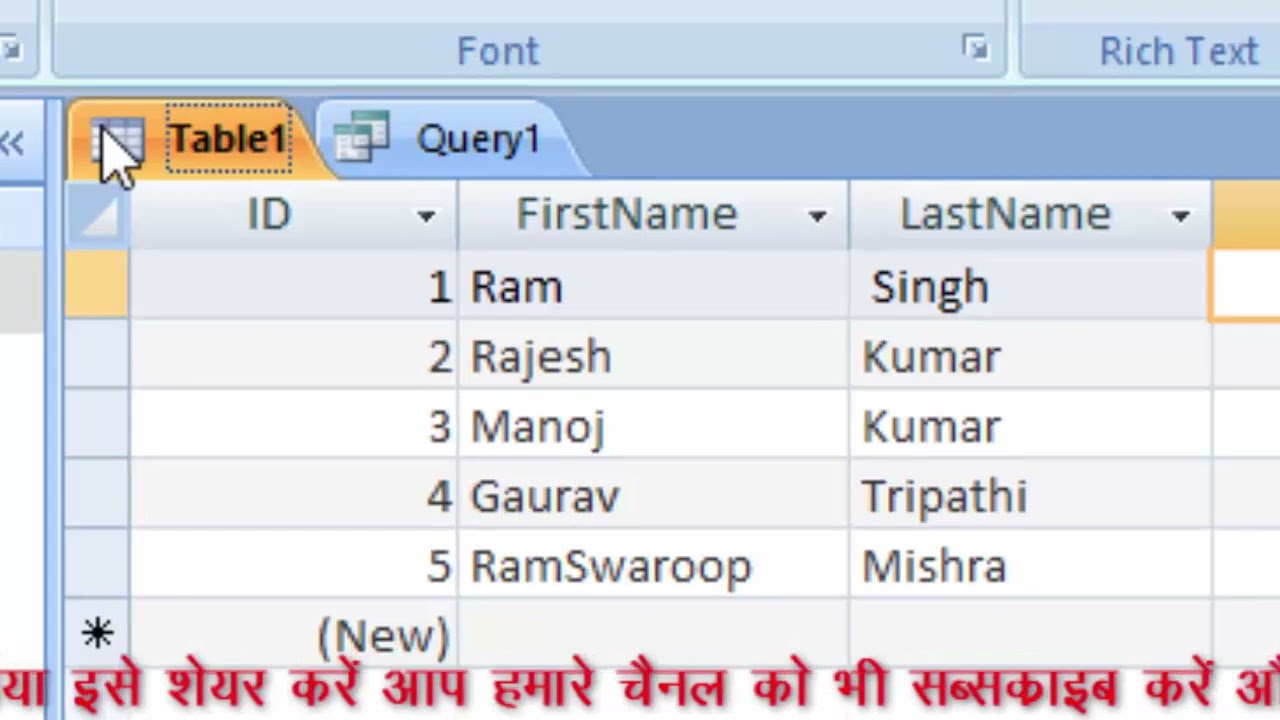Collapse the navigation pane with double chevron
Screen dimensions: 1280x720
pyautogui.click(x=12, y=144)
